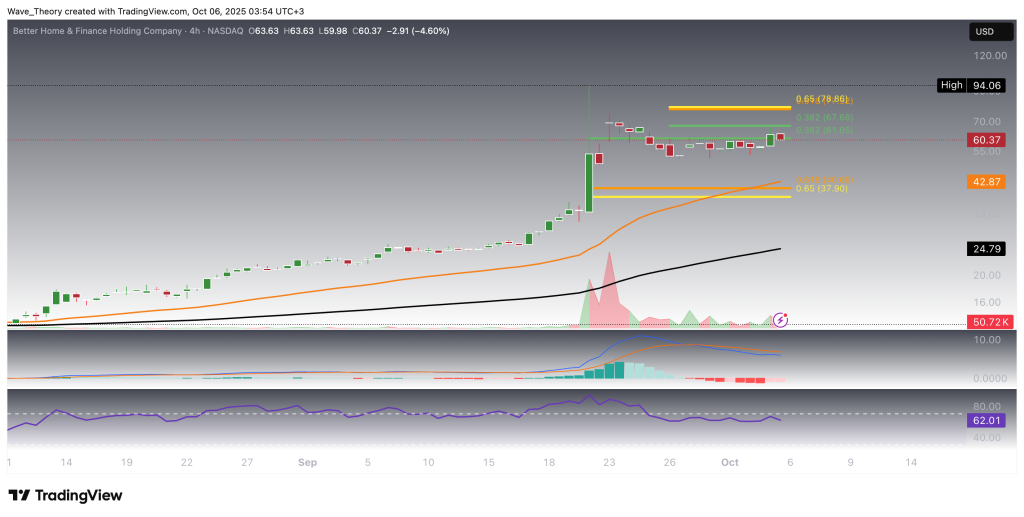Viewport: 1024px width, 517px height.
Task: Click the Oct marker on time axis
Action: coord(729,463)
